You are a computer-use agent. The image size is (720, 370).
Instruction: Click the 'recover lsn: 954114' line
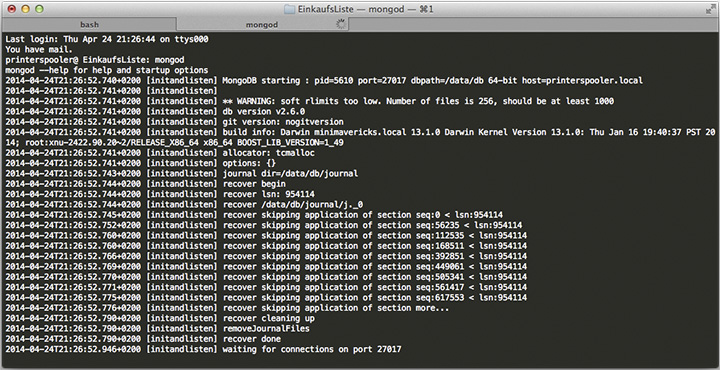pos(160,194)
